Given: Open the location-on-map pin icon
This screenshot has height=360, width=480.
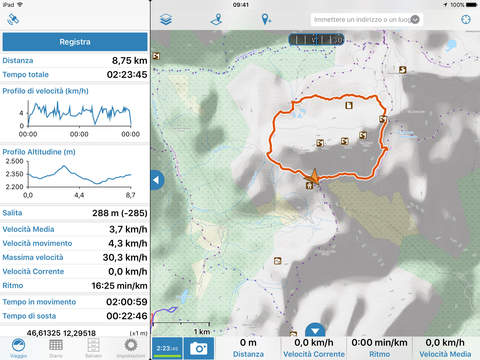Looking at the screenshot, I should coord(216,19).
